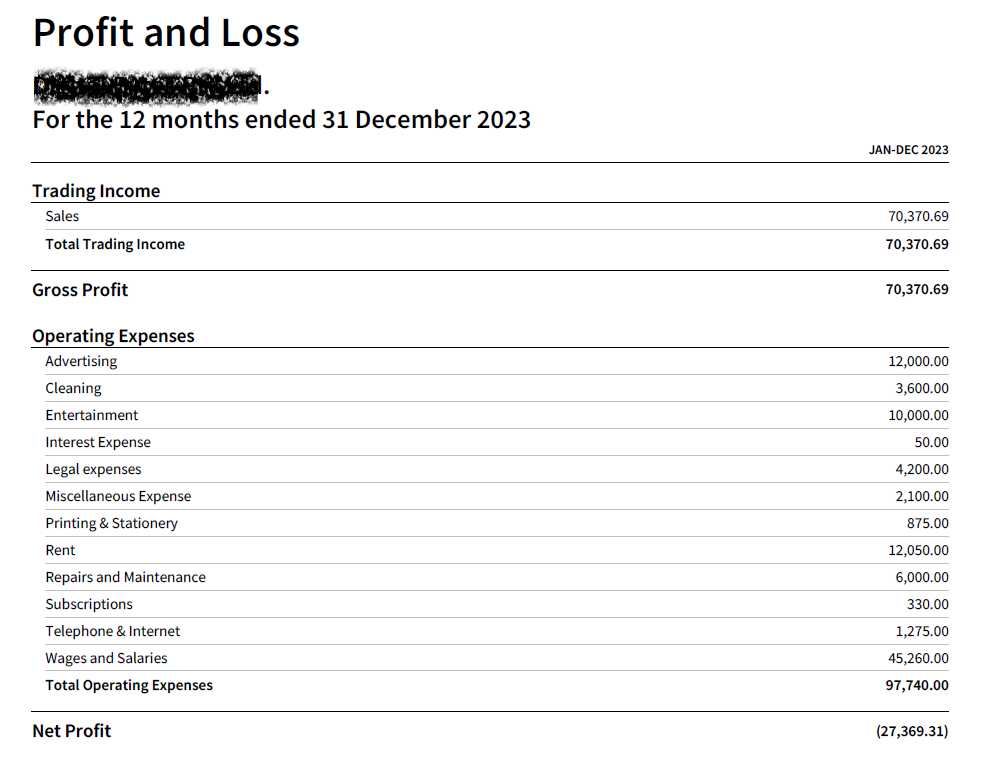The height and width of the screenshot is (778, 982).
Task: Select the JAN-DEC 2023 column header
Action: click(x=908, y=150)
